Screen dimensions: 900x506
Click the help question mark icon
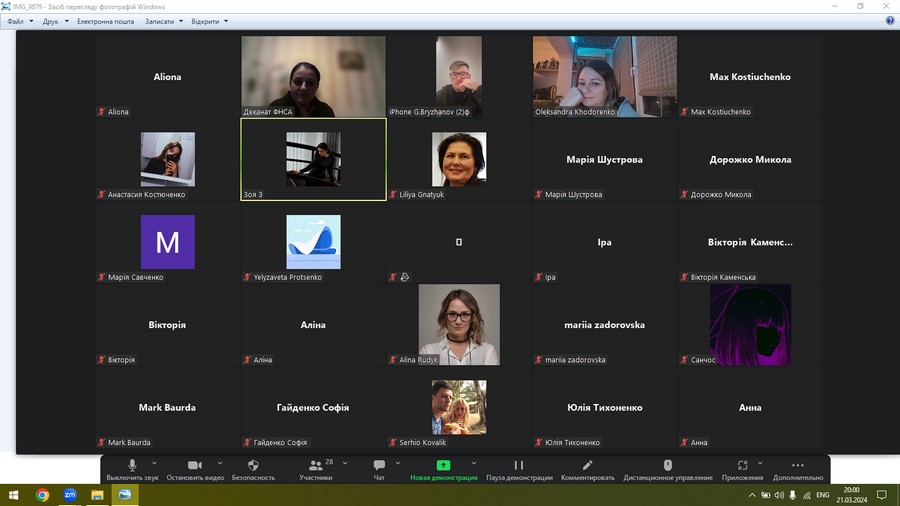(x=889, y=21)
